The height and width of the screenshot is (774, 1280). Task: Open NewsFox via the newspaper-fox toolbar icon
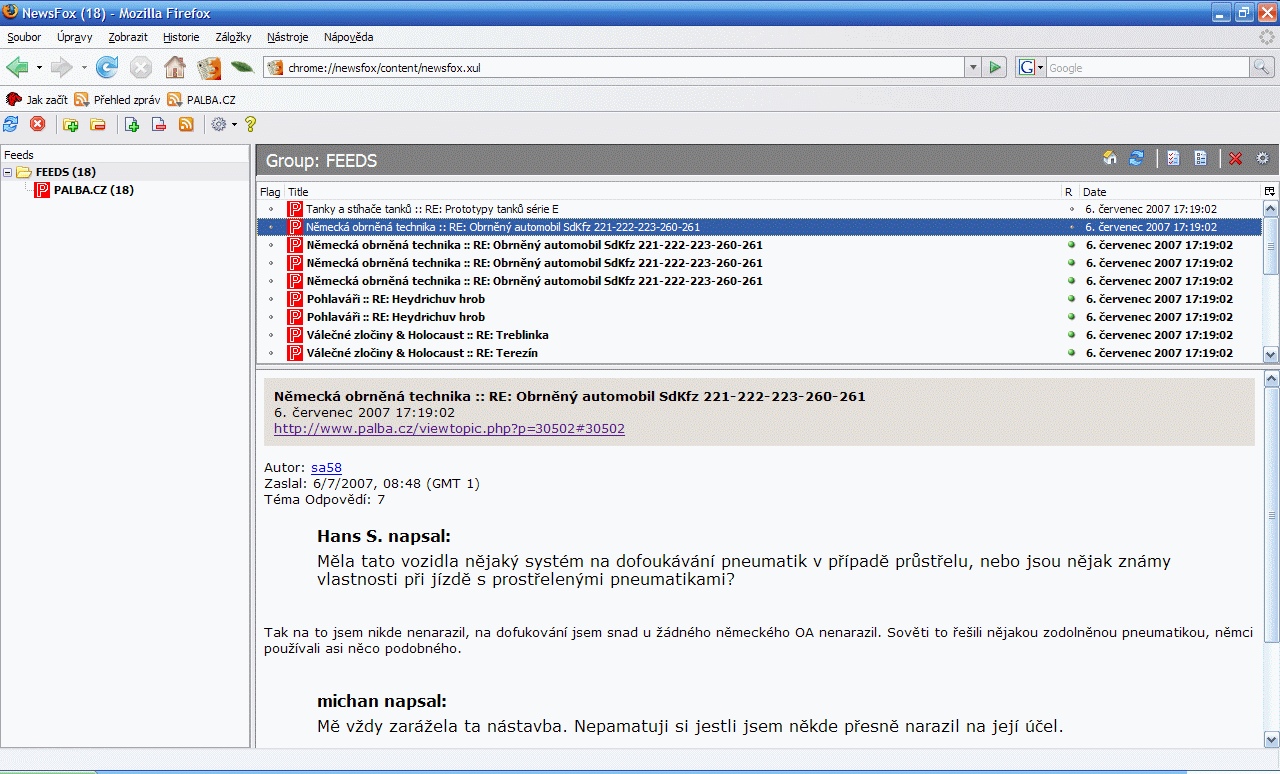209,67
